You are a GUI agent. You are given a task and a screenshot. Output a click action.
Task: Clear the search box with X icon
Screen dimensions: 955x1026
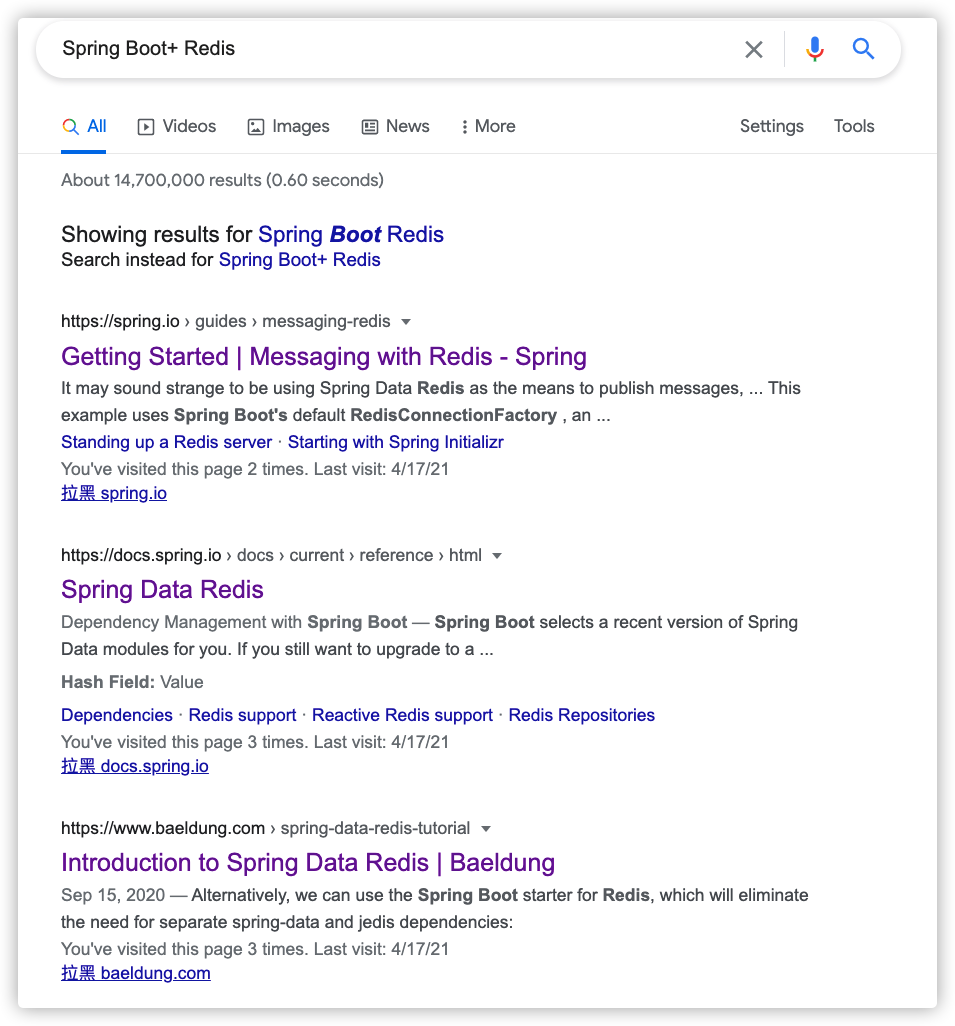[x=754, y=49]
